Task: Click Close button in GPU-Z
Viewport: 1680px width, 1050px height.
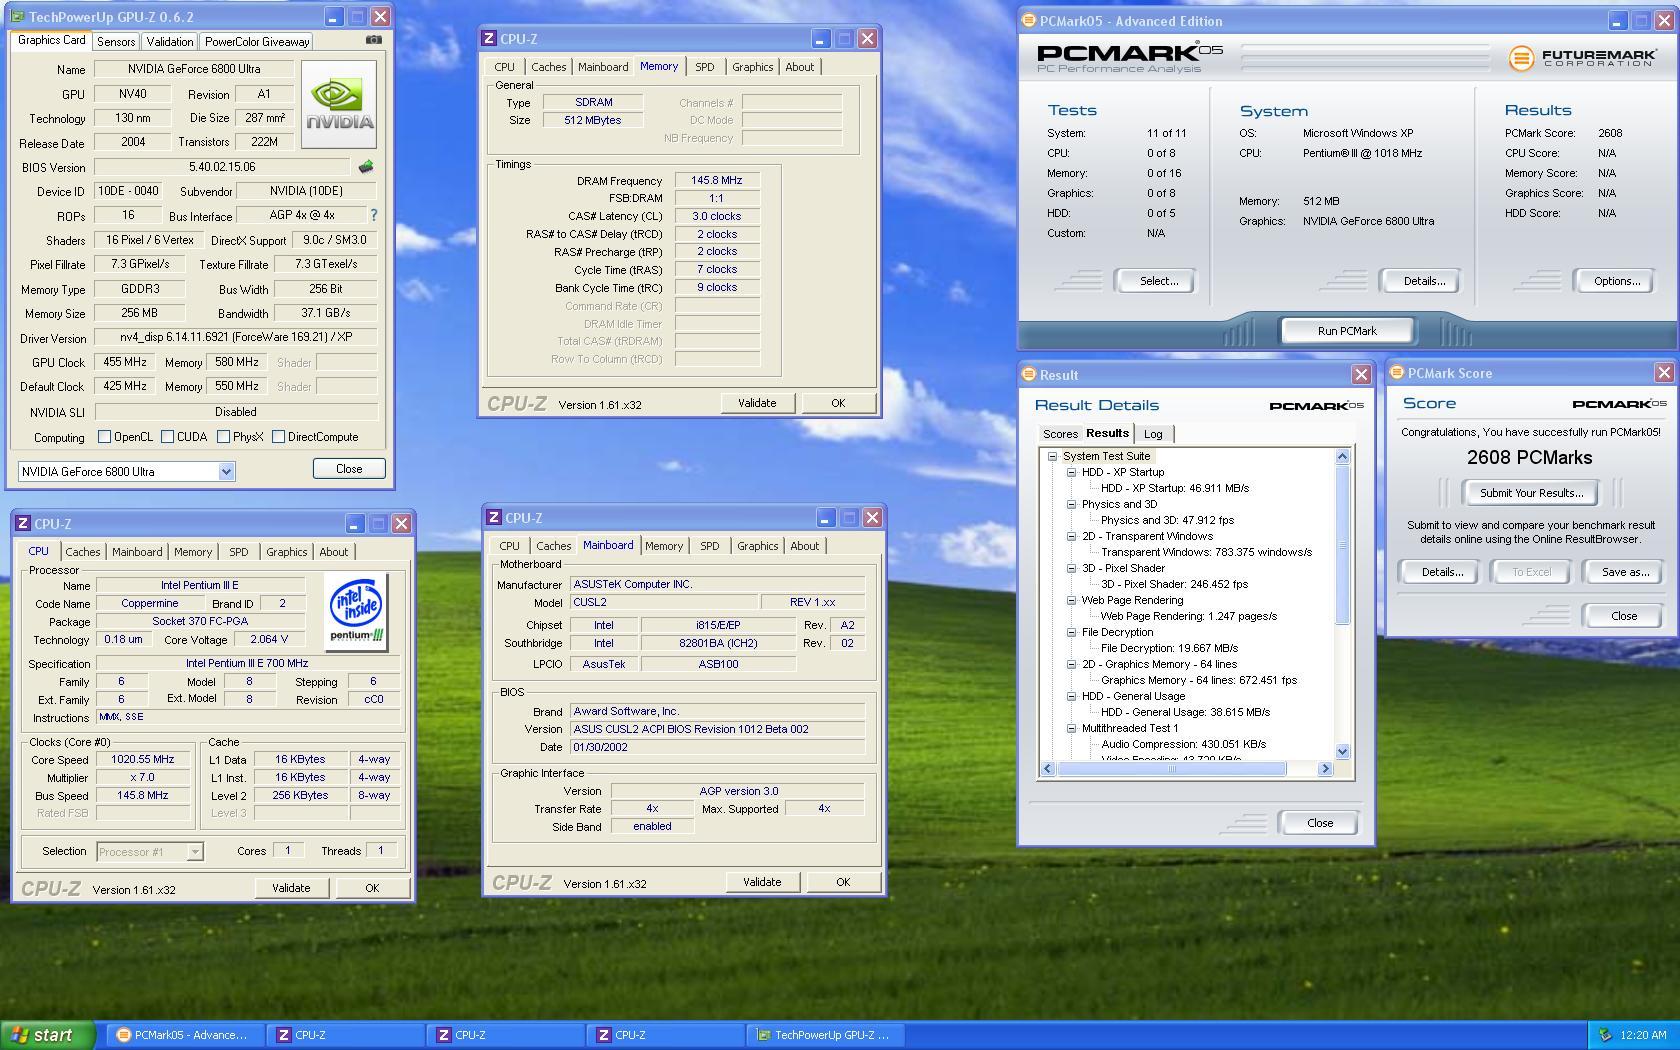Action: 349,468
